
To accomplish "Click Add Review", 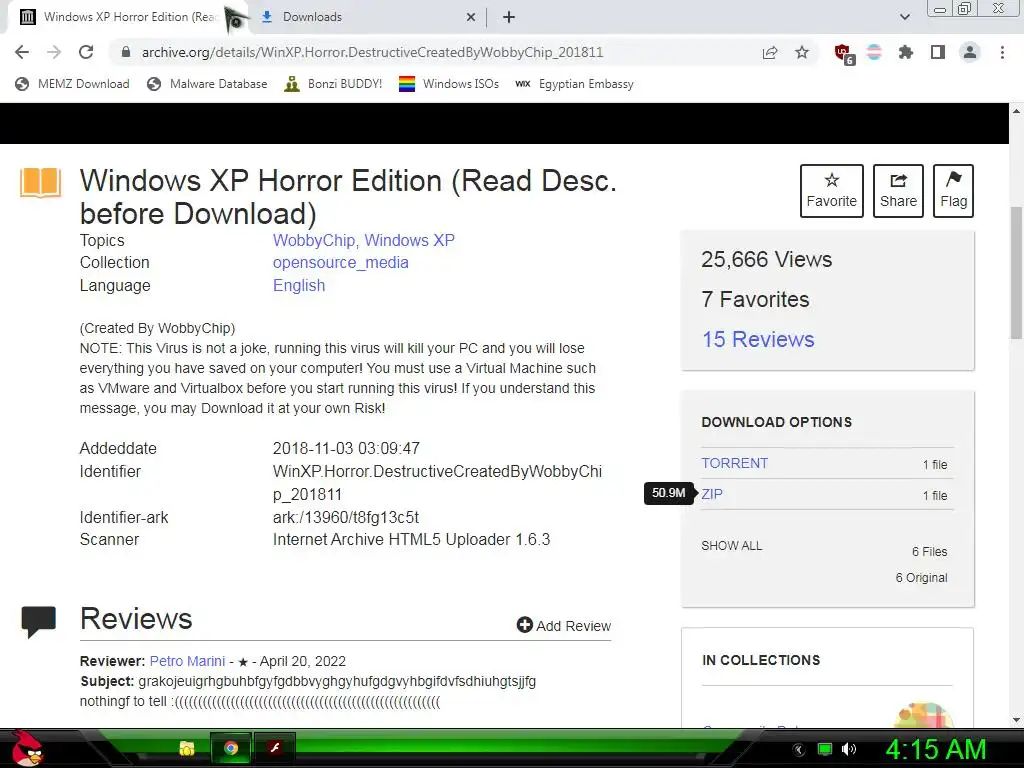I will coord(564,626).
